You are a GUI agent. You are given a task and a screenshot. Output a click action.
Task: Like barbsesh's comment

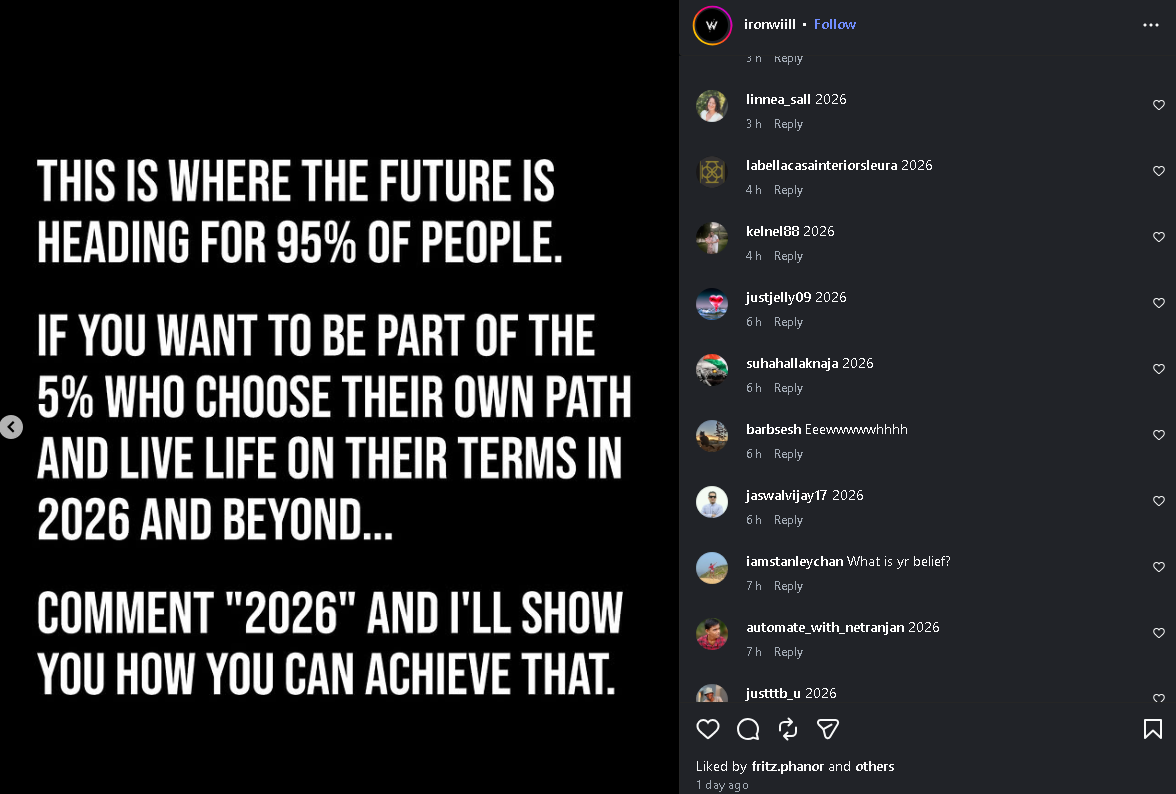(1159, 435)
